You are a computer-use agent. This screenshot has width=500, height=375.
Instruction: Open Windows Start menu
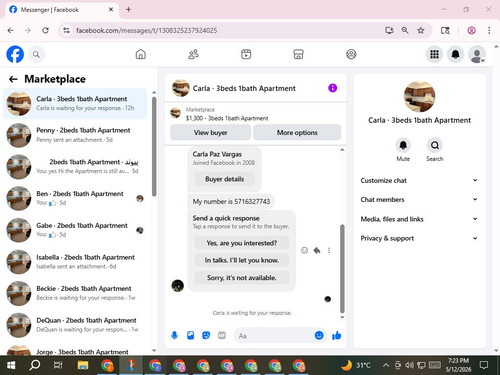tap(11, 365)
